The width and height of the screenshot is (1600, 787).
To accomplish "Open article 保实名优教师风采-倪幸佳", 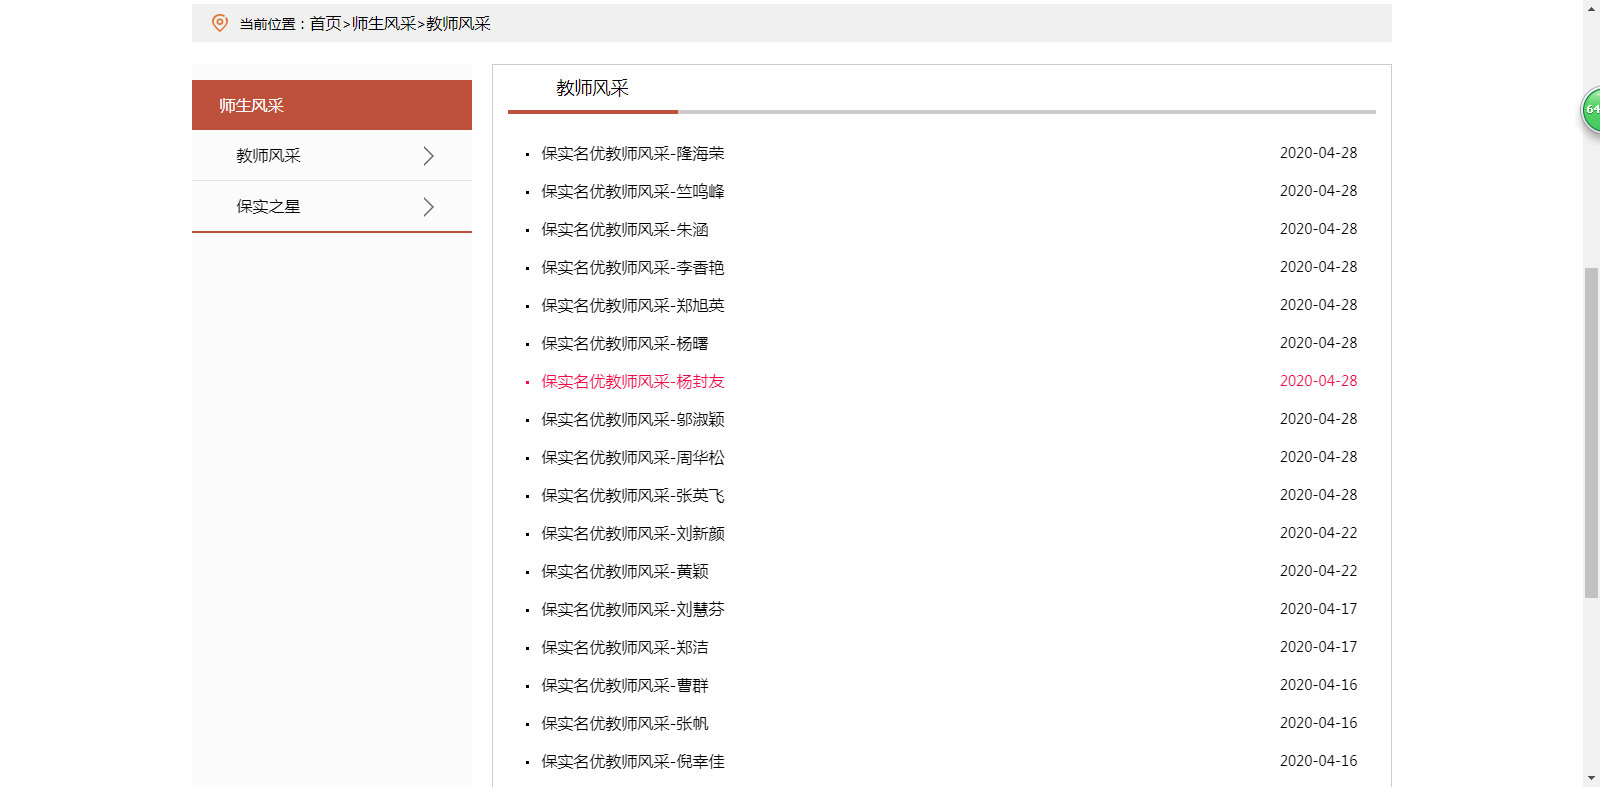I will pos(633,762).
